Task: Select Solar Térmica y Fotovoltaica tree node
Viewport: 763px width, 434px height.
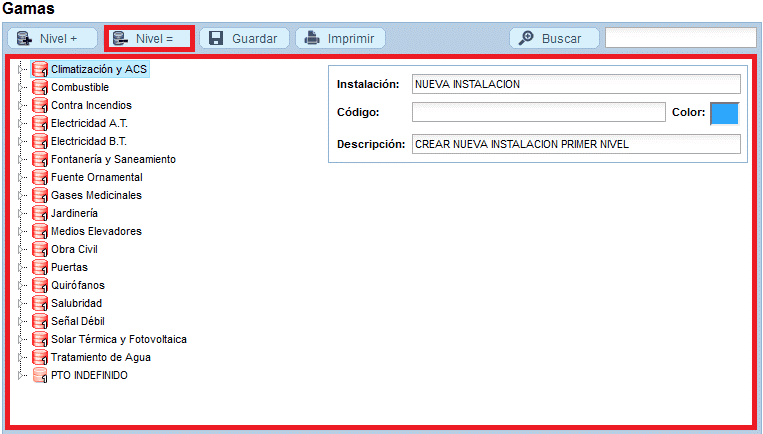Action: 118,340
